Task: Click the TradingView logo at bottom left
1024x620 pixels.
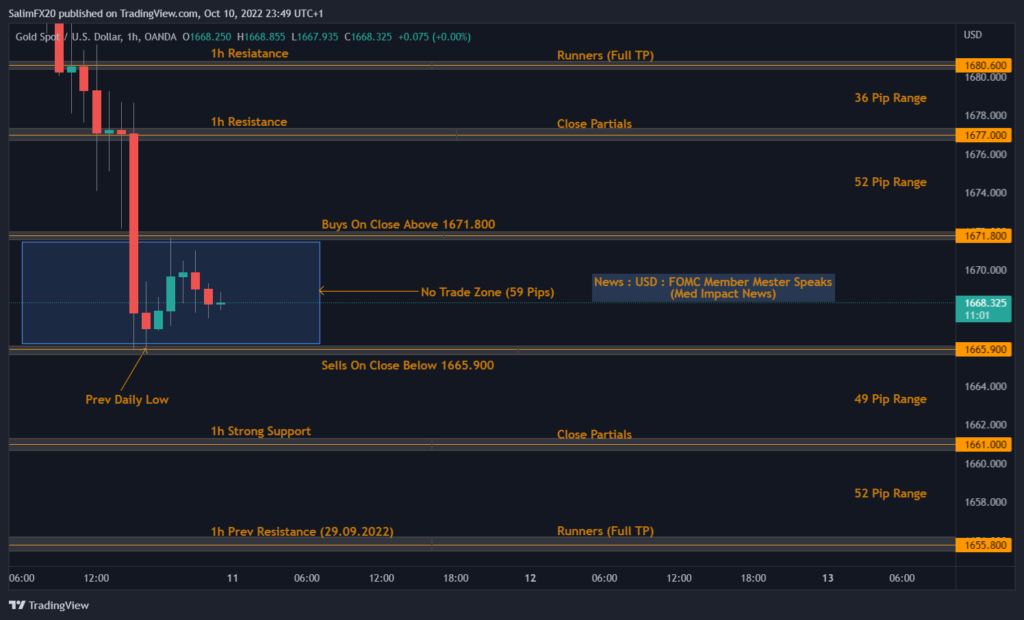Action: point(49,605)
